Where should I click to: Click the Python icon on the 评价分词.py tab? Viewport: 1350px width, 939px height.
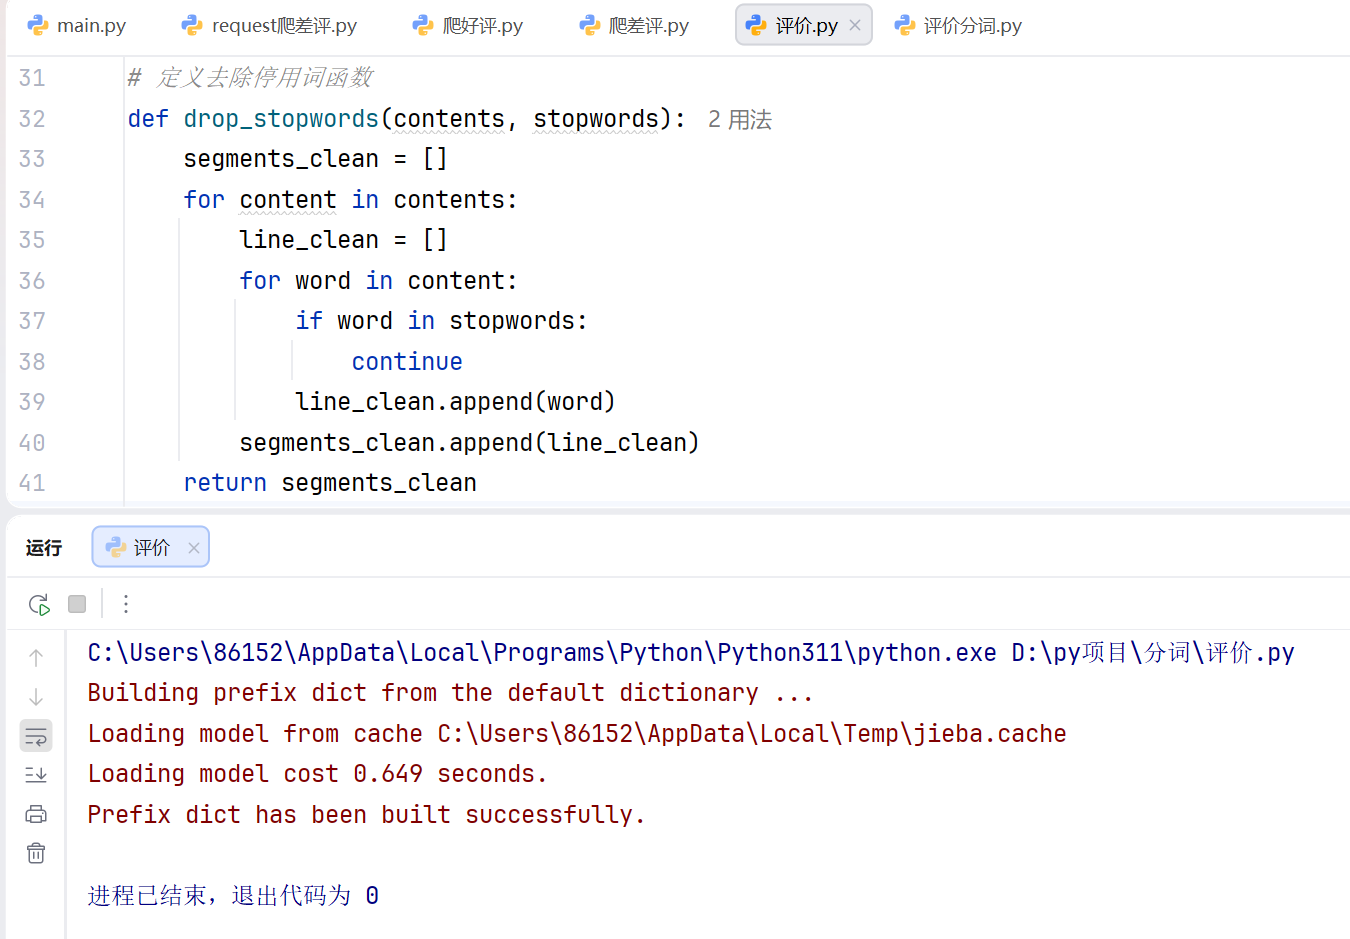click(x=905, y=25)
